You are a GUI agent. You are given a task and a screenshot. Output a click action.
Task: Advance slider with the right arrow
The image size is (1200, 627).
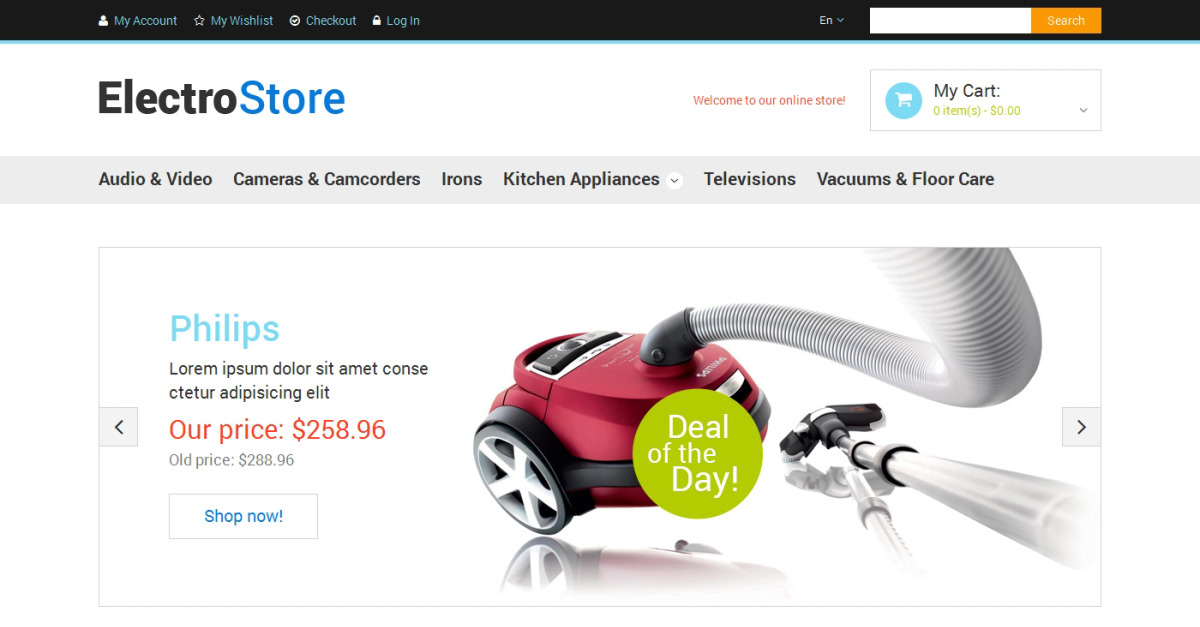click(x=1081, y=427)
